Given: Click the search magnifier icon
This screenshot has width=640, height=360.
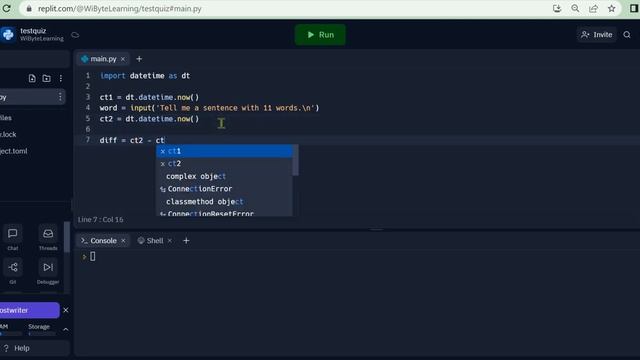Looking at the screenshot, I should click(627, 35).
